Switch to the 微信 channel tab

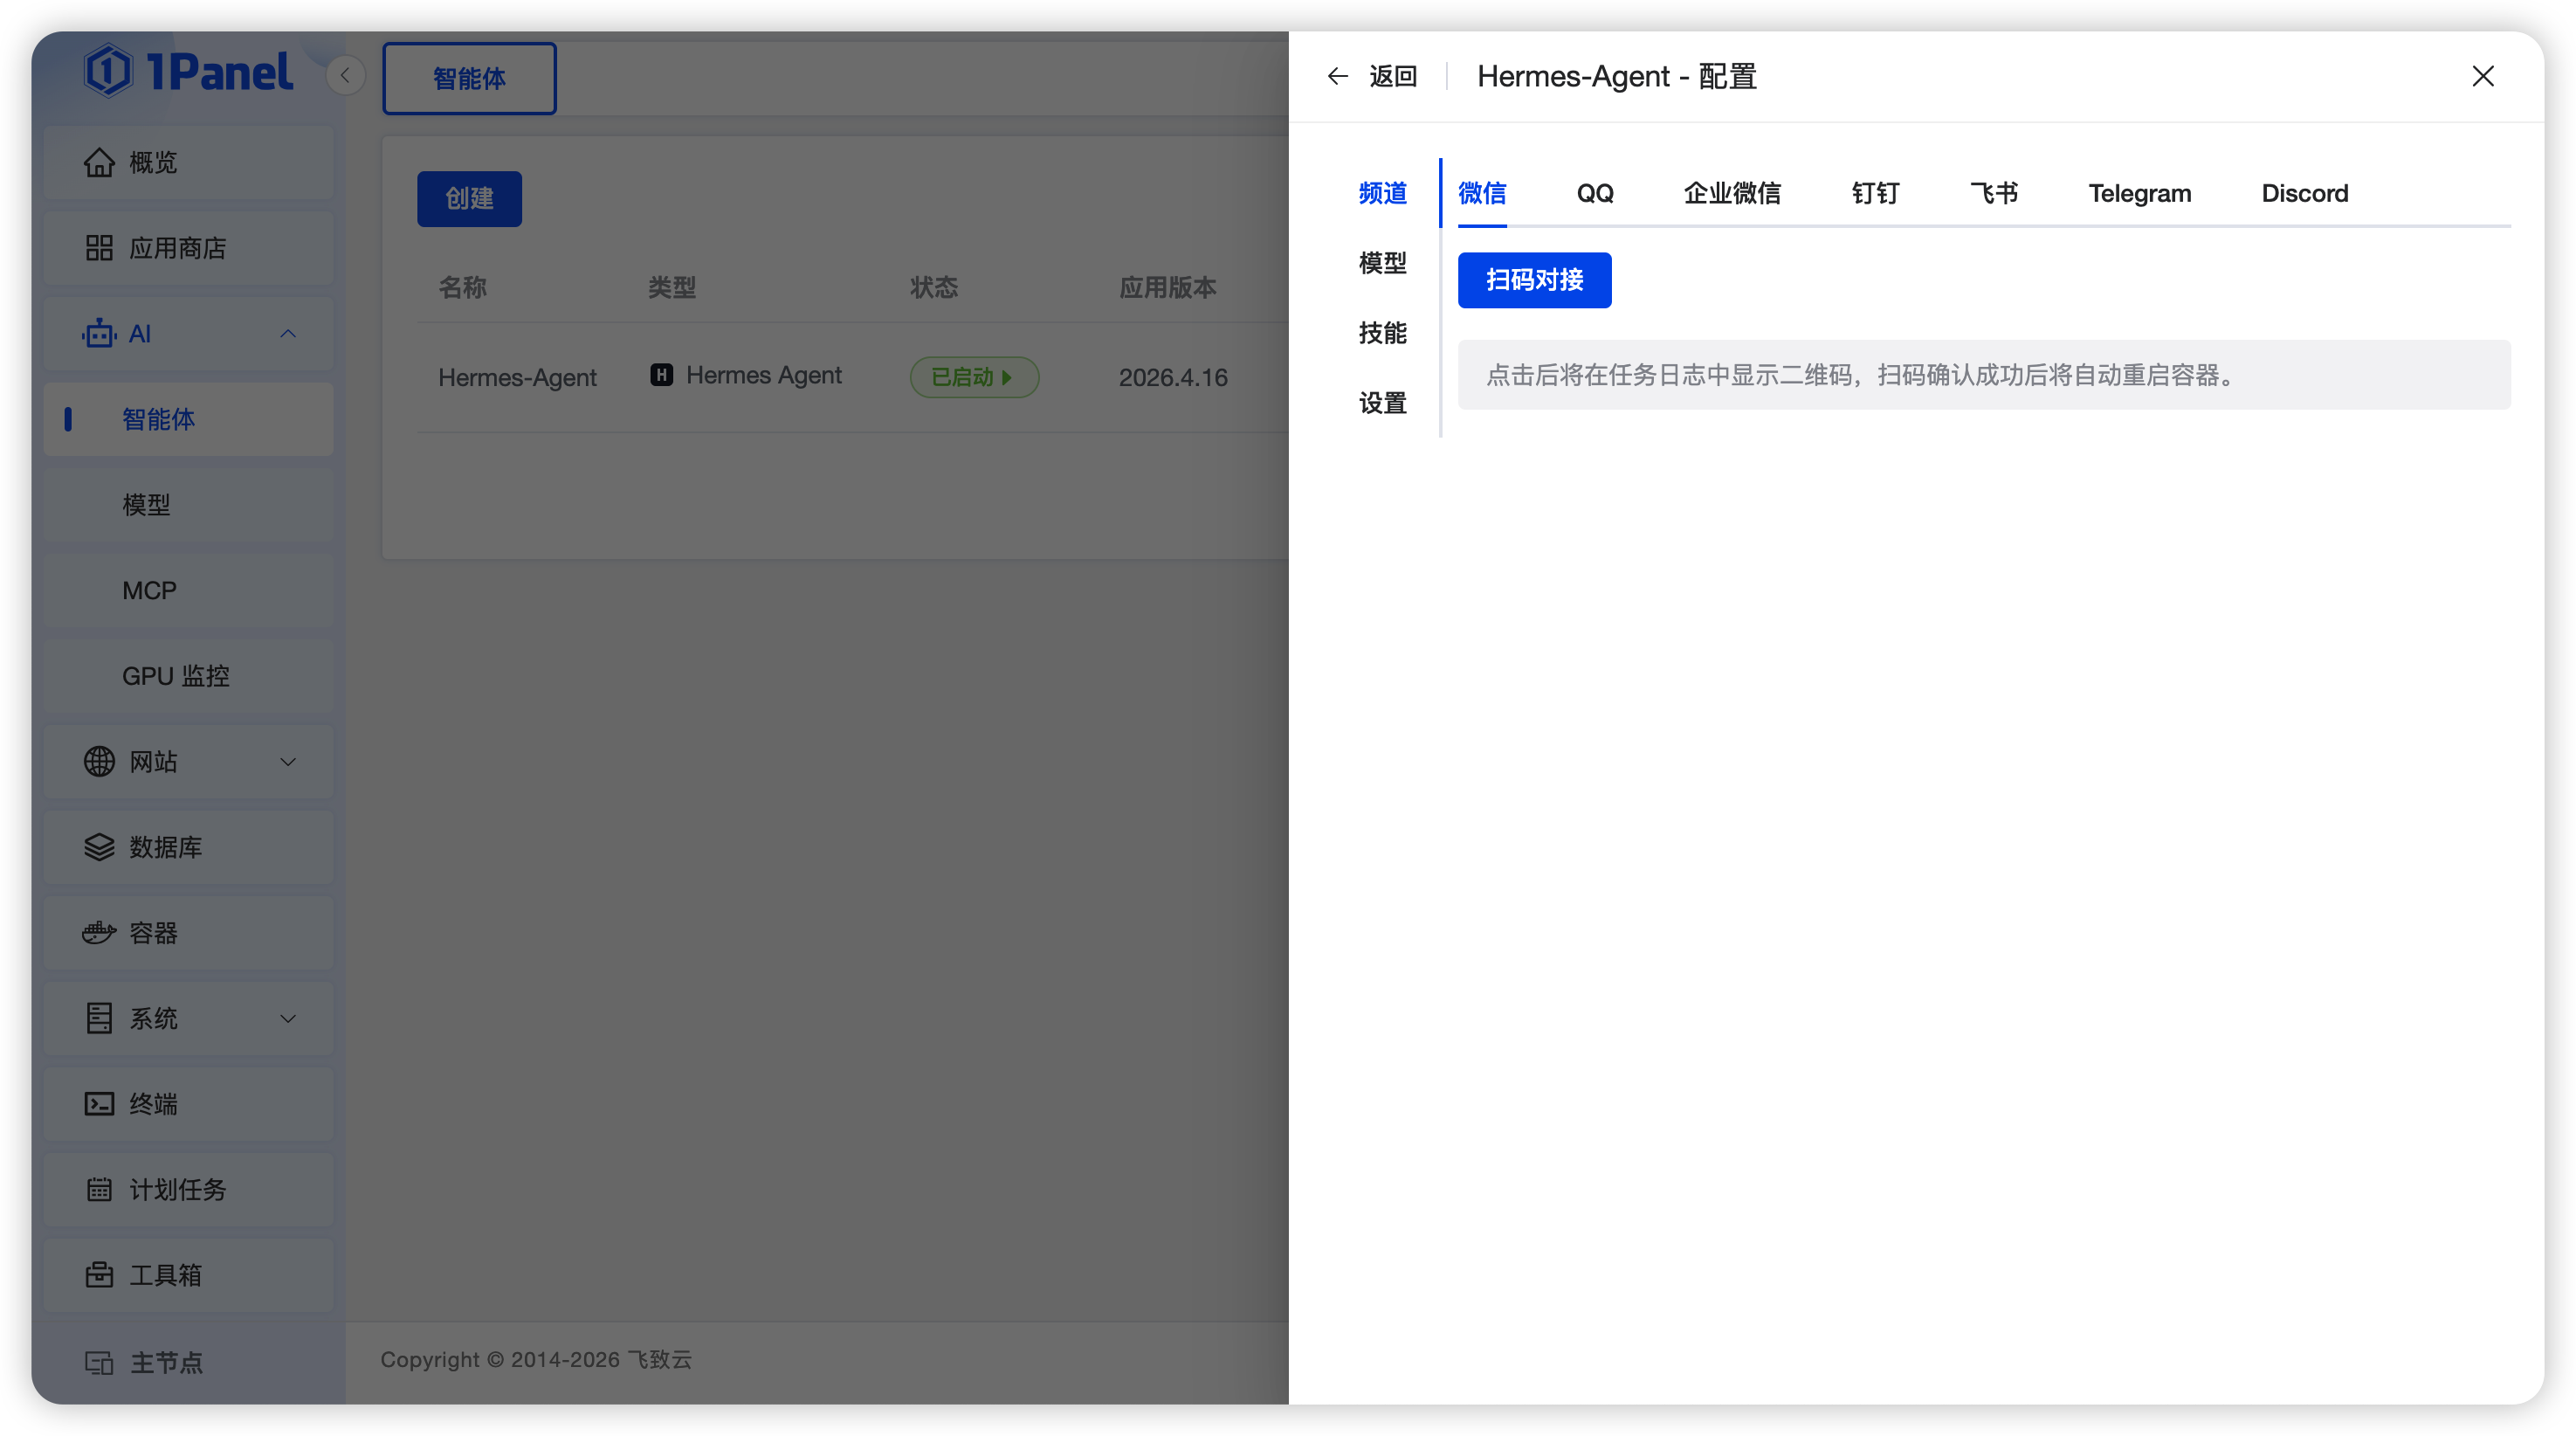point(1482,193)
